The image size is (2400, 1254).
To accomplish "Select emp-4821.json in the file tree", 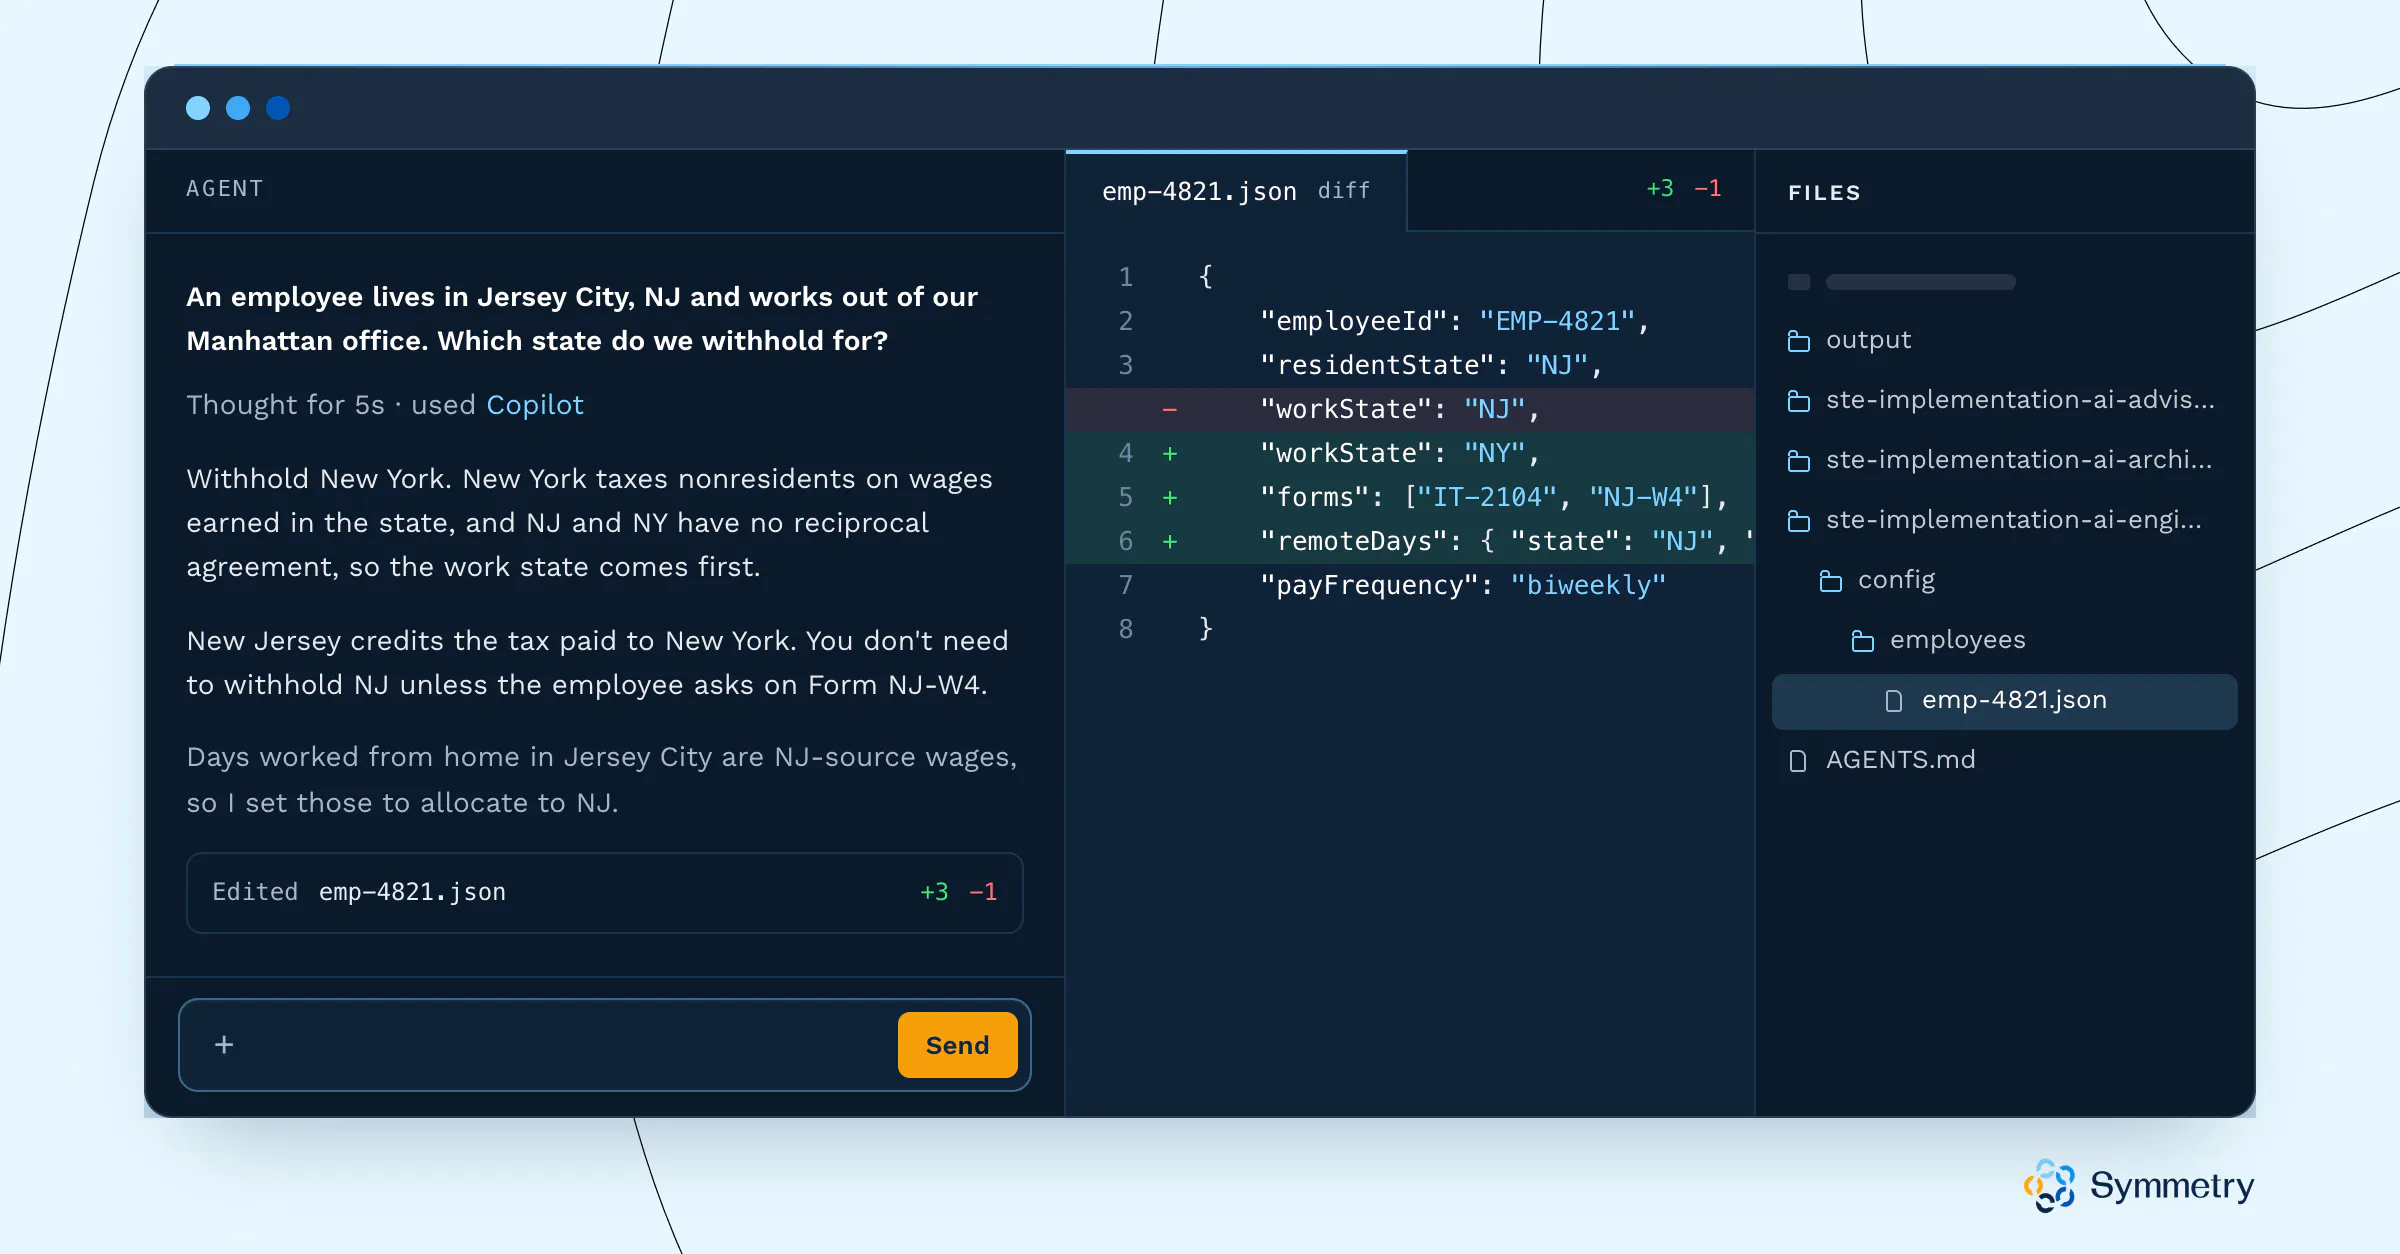I will 2005,701.
